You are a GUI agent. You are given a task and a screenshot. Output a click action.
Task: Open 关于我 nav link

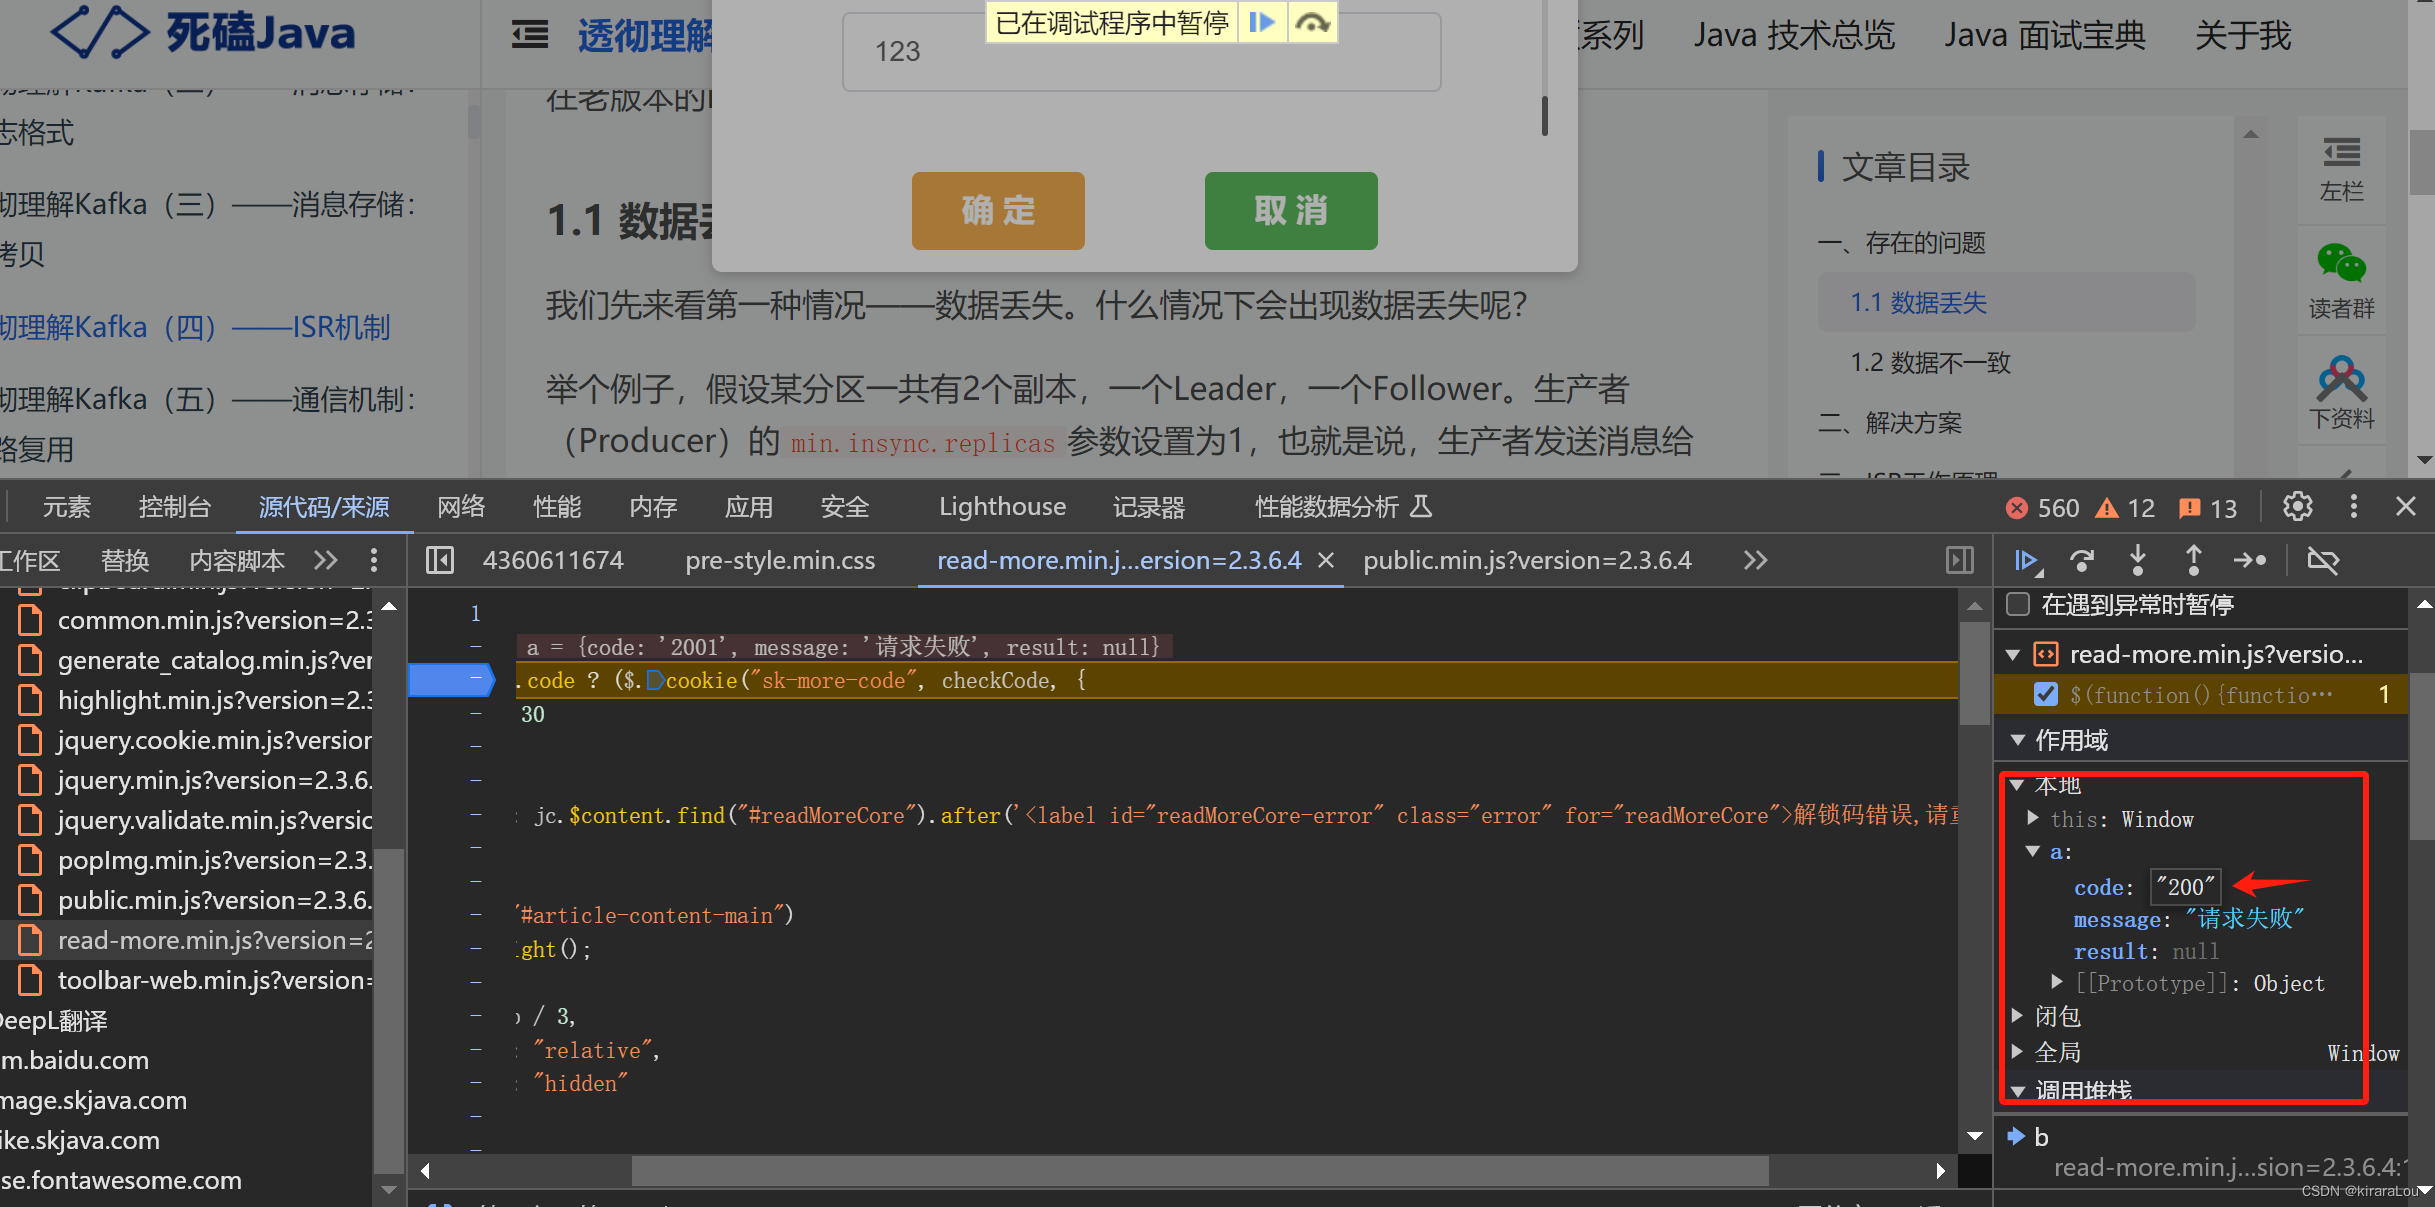[2243, 36]
